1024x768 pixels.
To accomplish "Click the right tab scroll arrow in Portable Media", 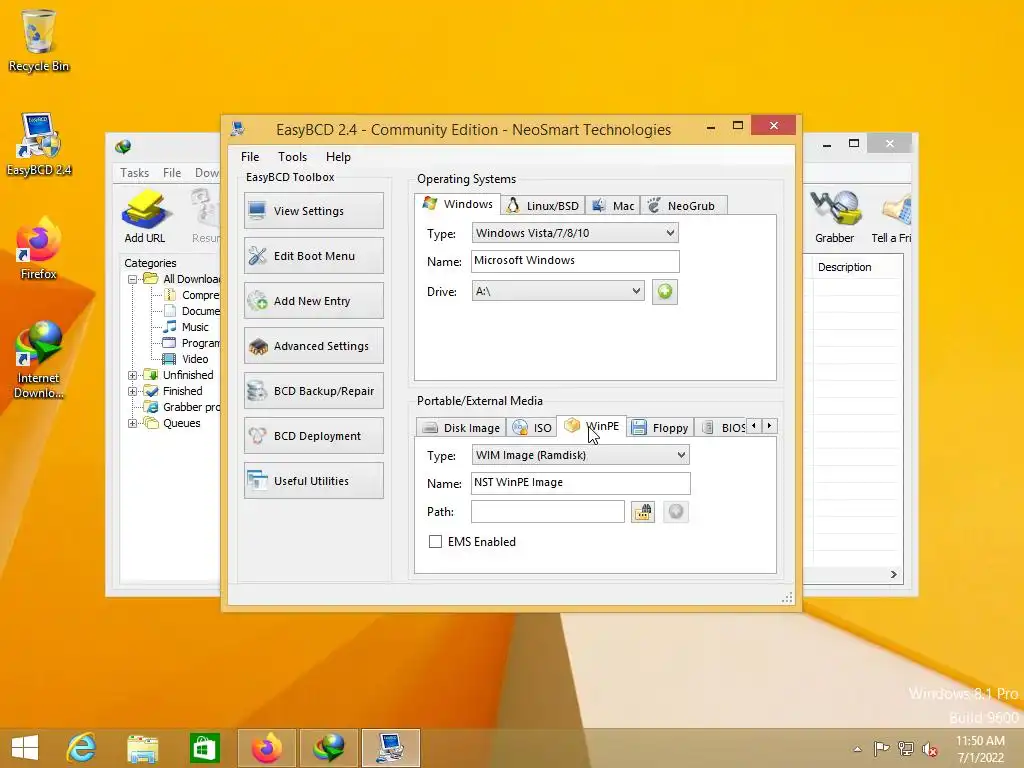I will (x=769, y=426).
